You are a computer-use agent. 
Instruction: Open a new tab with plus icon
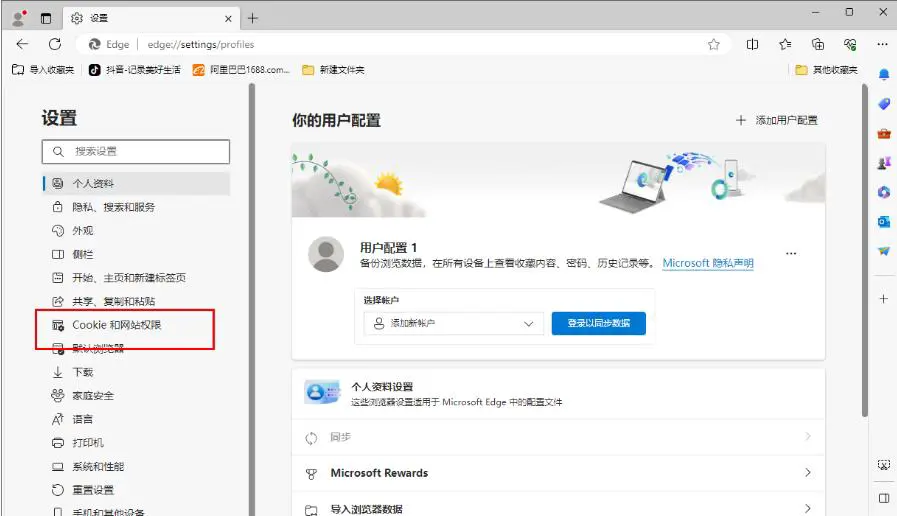pos(252,18)
